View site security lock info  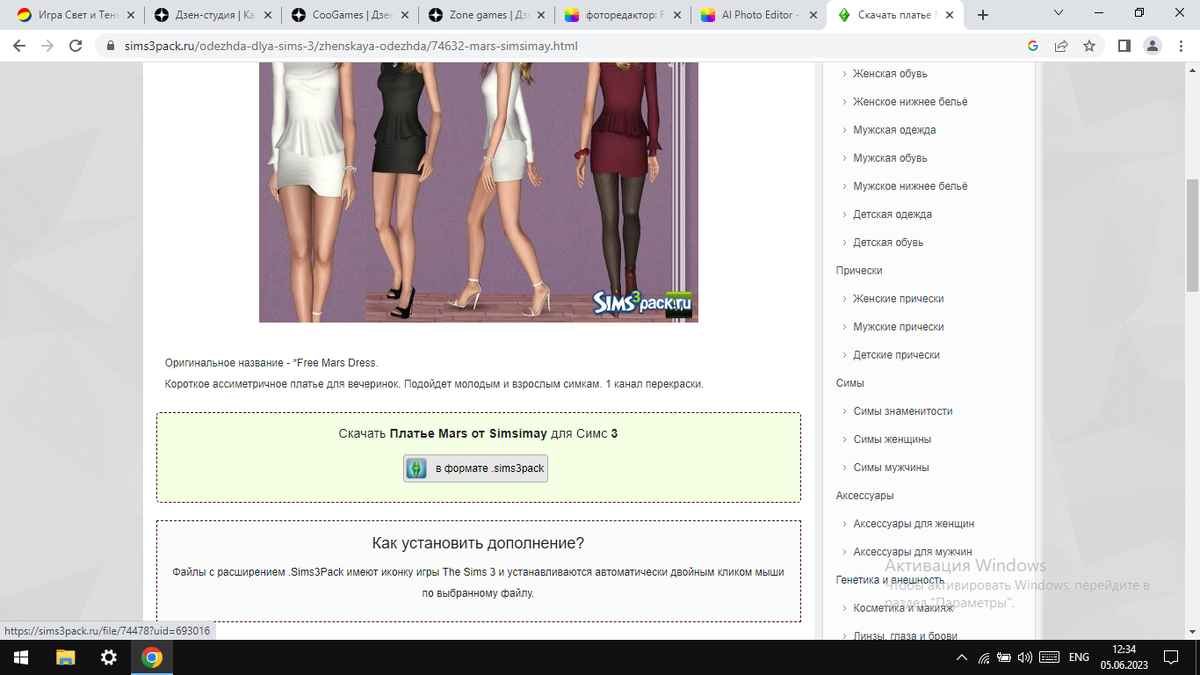[x=110, y=46]
